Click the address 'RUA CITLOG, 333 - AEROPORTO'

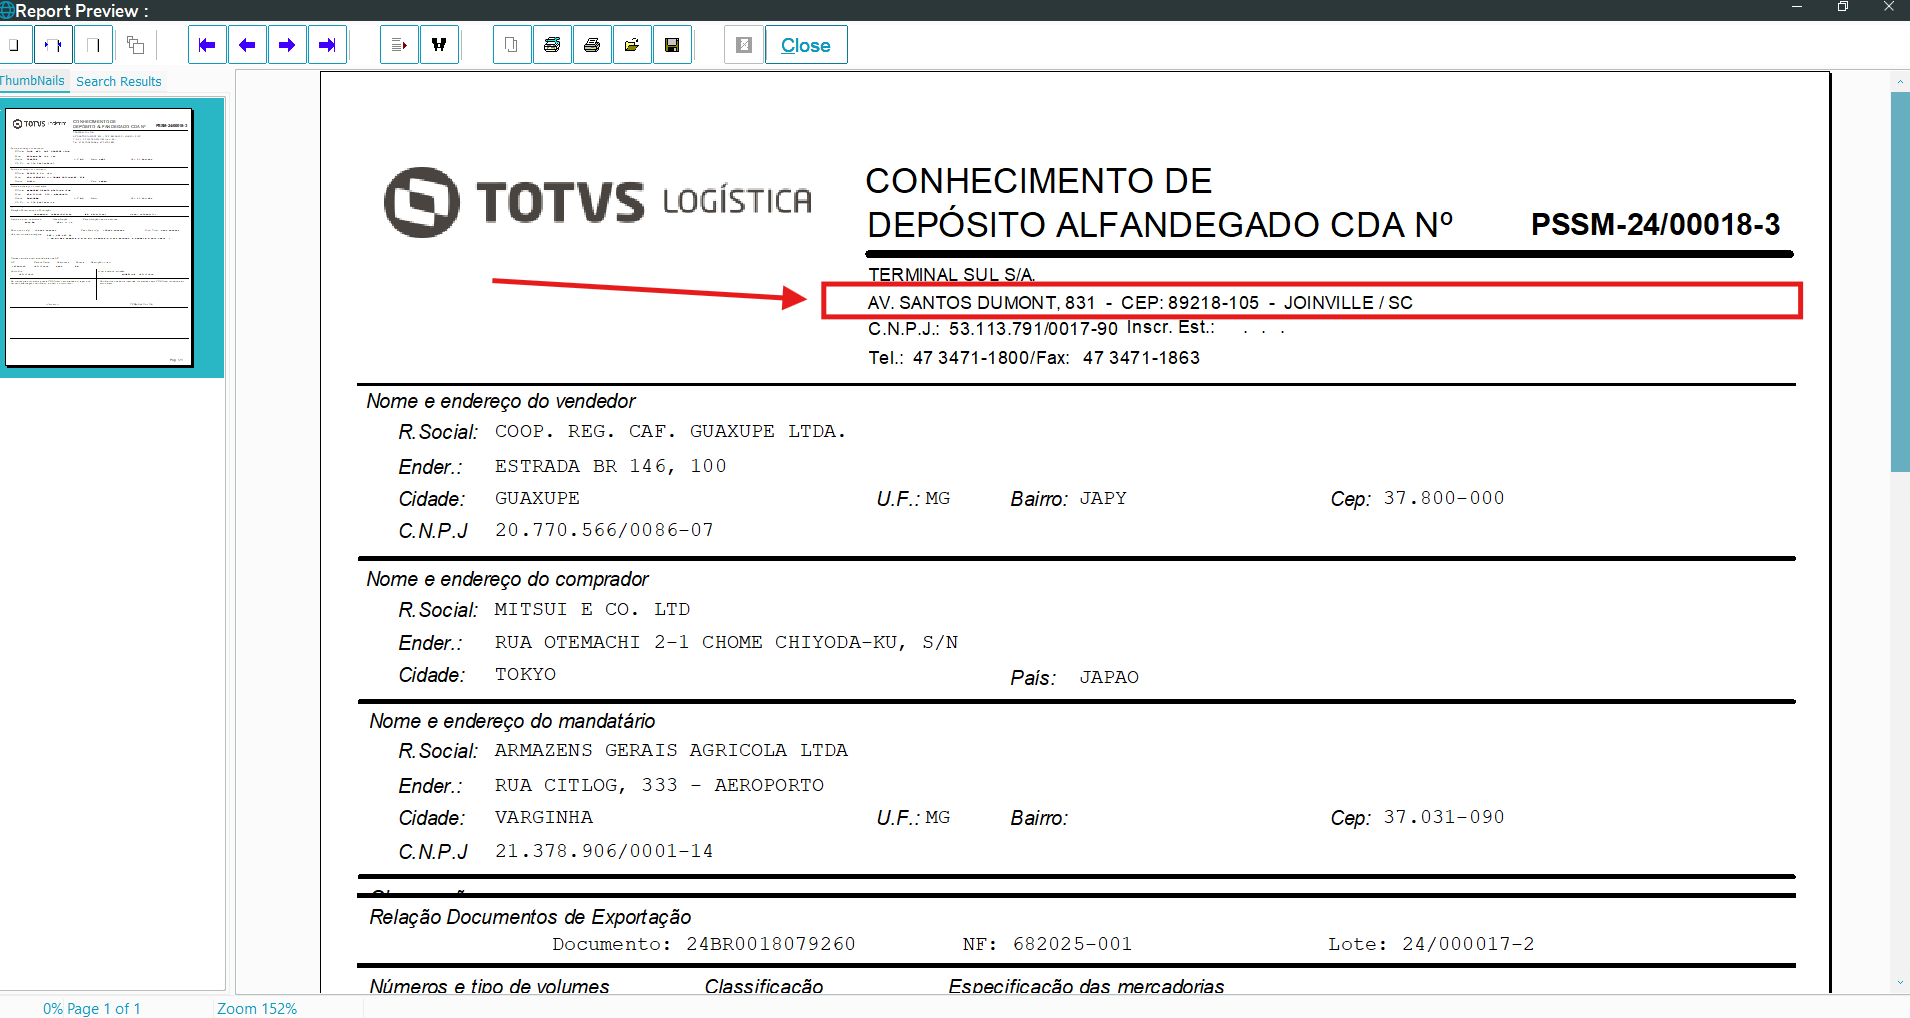pos(659,785)
